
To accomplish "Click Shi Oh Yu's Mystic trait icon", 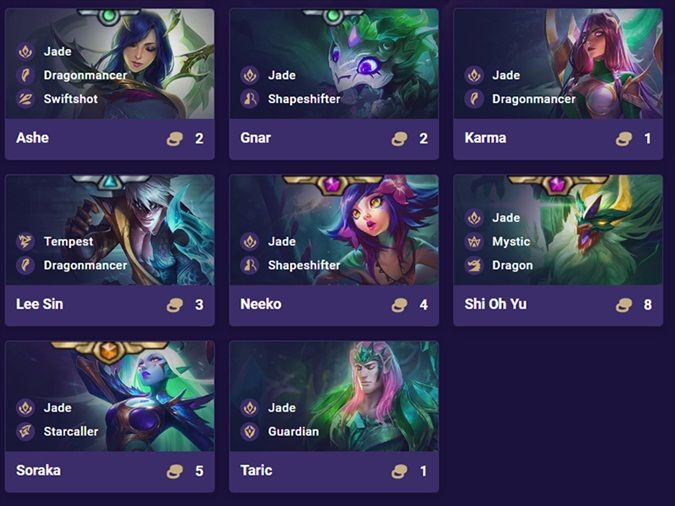I will [x=474, y=241].
